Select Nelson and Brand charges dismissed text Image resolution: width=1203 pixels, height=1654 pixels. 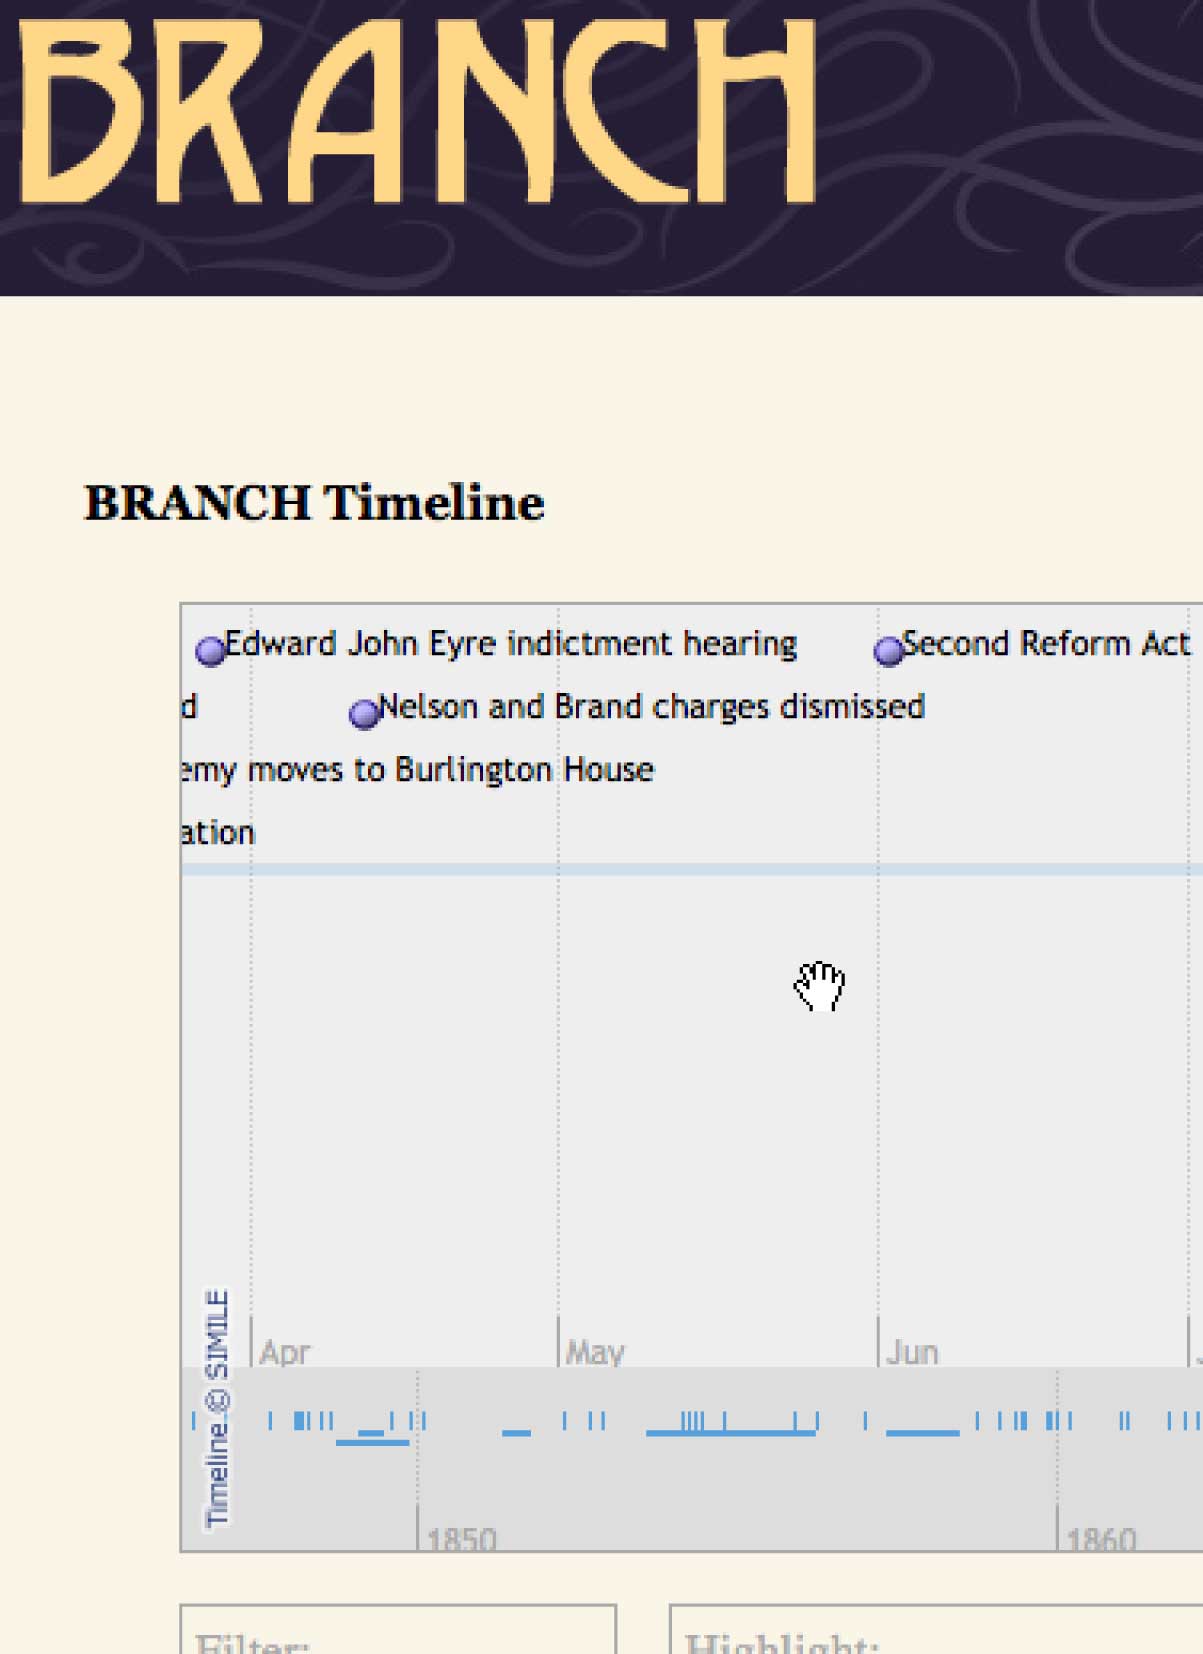pos(652,707)
